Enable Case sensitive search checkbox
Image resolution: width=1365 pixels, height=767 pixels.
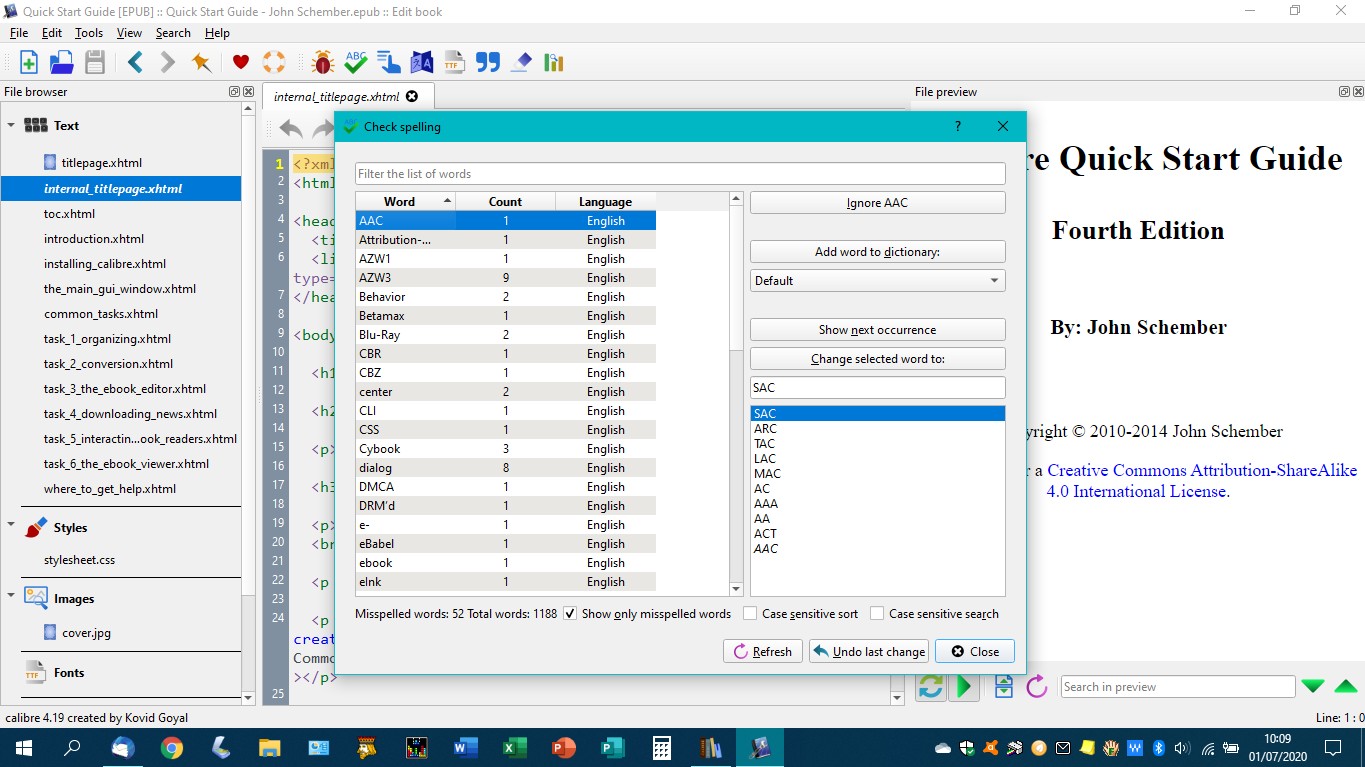coord(877,614)
